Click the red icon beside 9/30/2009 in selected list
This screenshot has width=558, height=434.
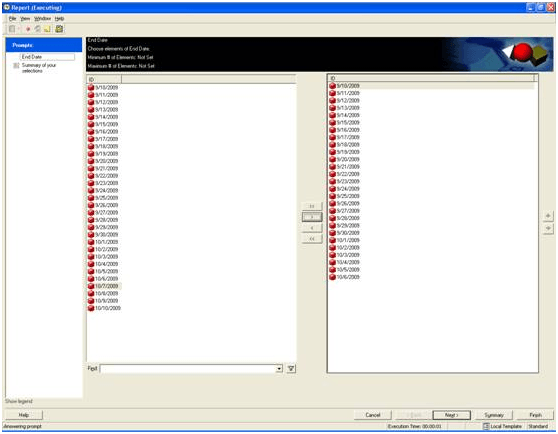coord(332,233)
